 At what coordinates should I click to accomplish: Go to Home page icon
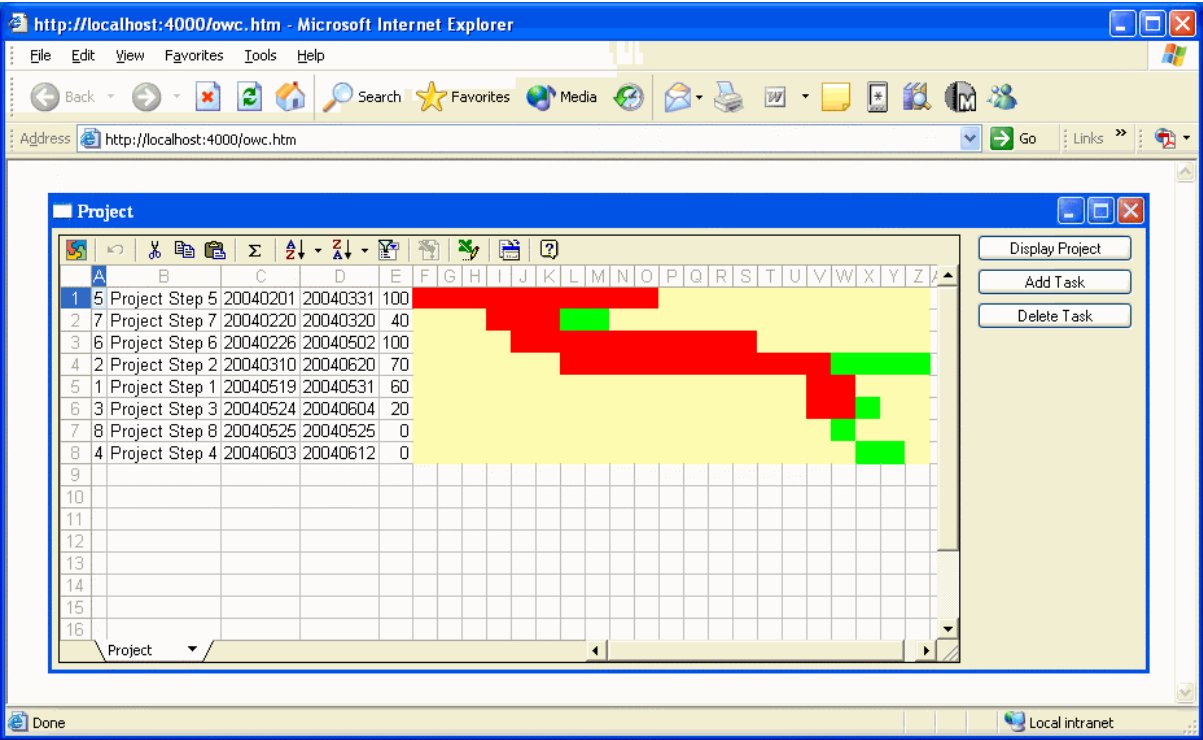click(x=290, y=97)
